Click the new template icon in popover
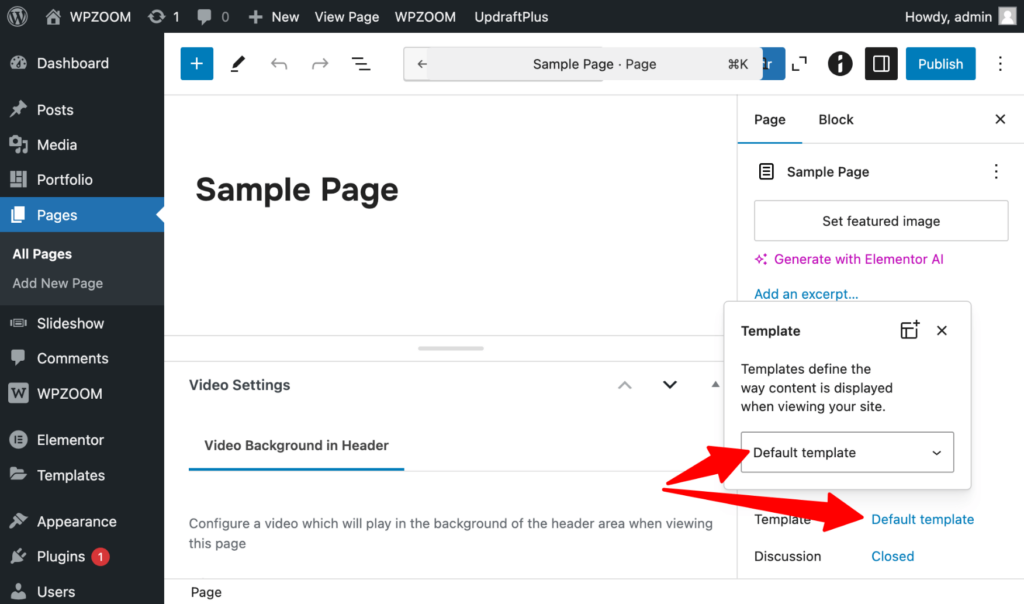Screen dimensions: 1024x604 click(x=909, y=331)
